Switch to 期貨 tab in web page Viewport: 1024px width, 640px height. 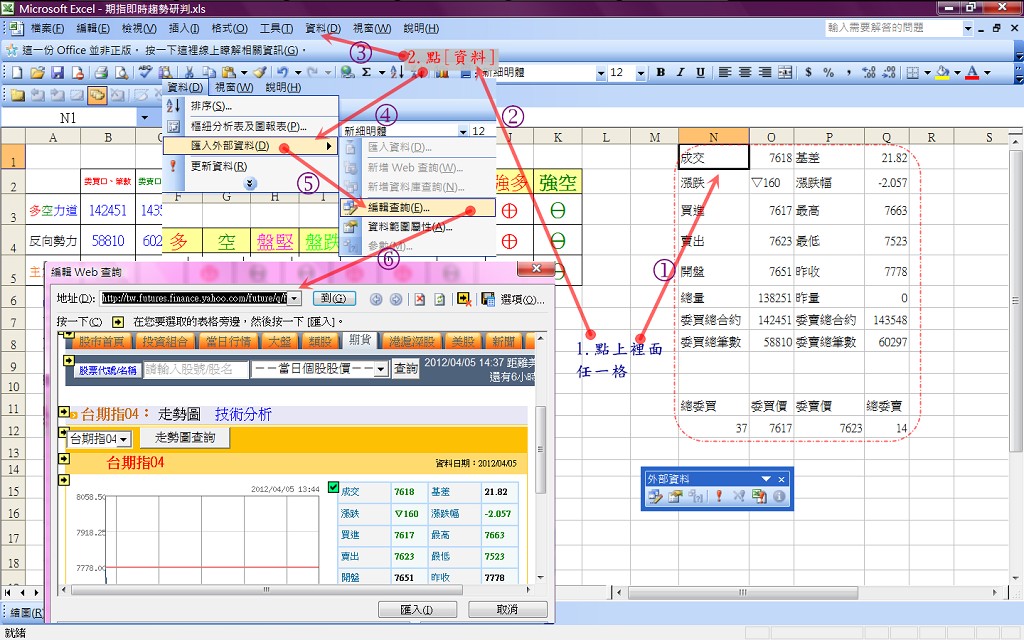pos(359,340)
